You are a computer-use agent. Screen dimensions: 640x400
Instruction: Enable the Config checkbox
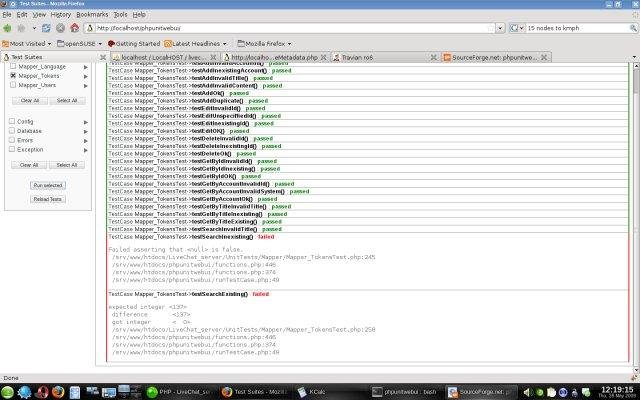(x=12, y=121)
